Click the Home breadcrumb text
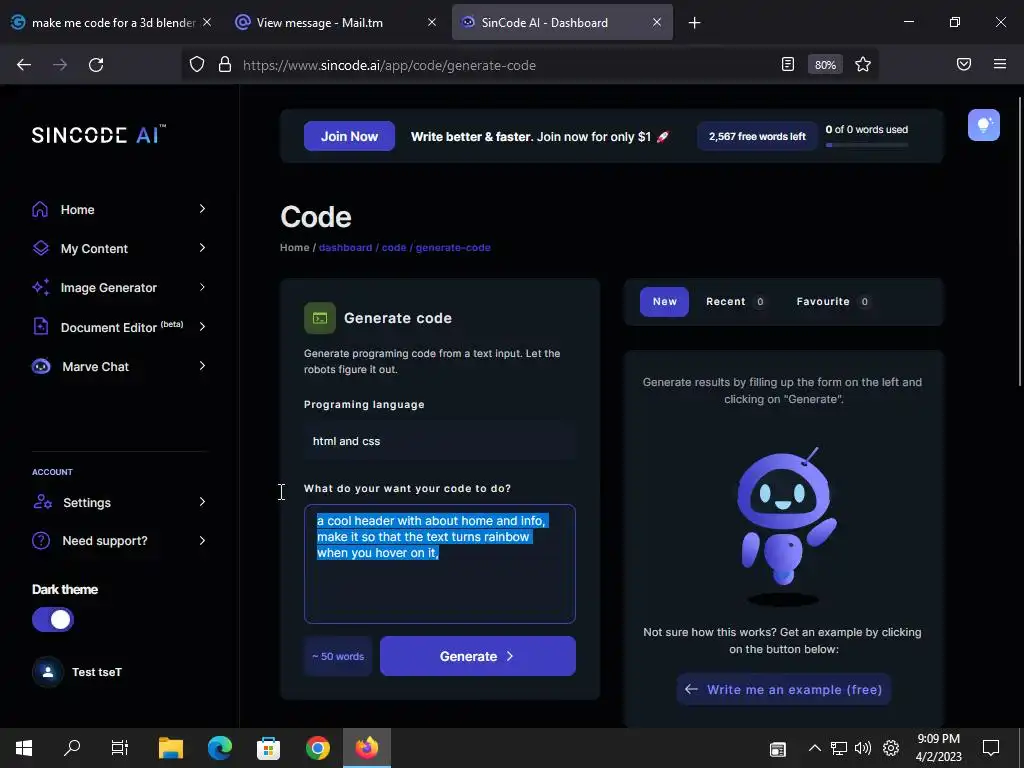 [295, 248]
